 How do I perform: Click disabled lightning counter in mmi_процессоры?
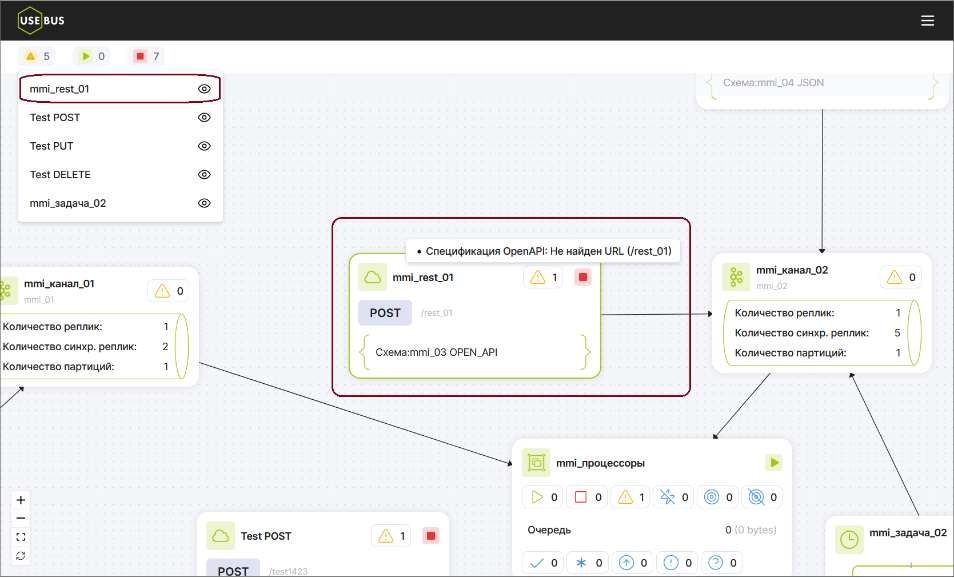coord(674,497)
